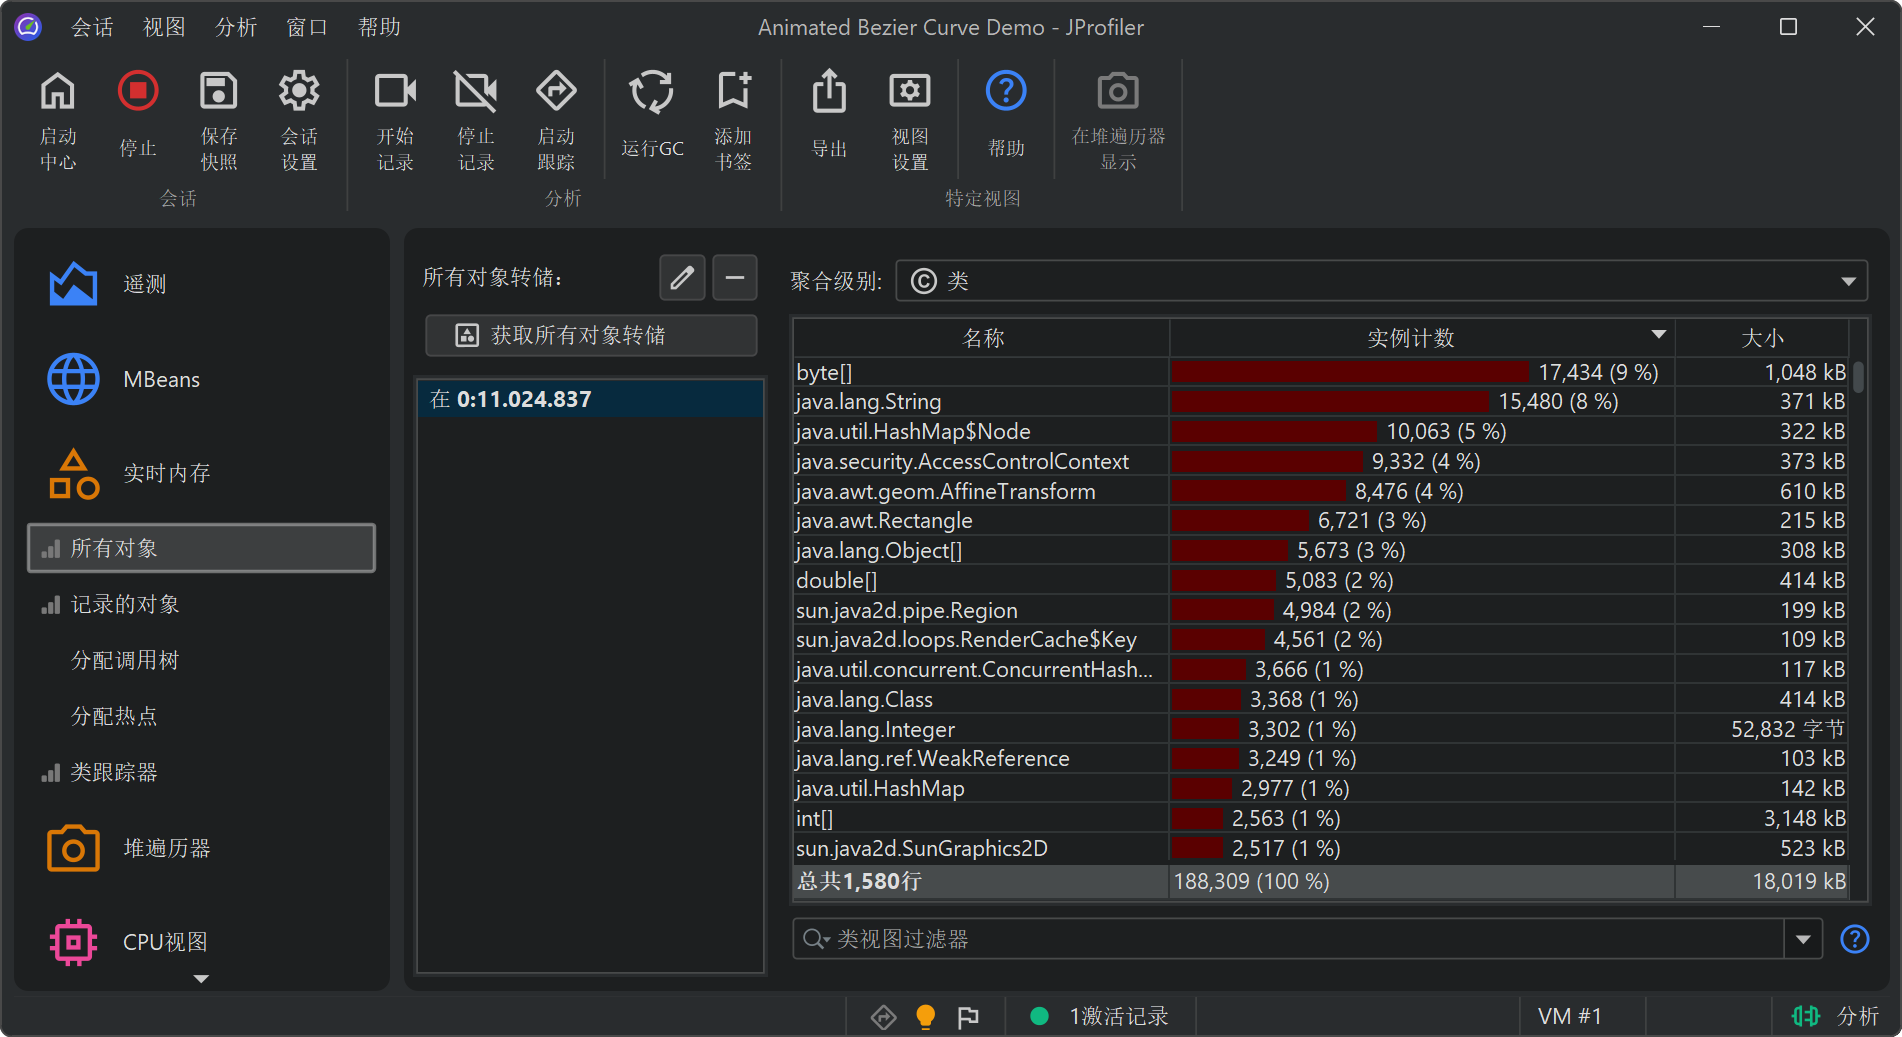The width and height of the screenshot is (1902, 1037).
Task: Toggle Start Tracking (启动跟踪) button
Action: pyautogui.click(x=556, y=92)
